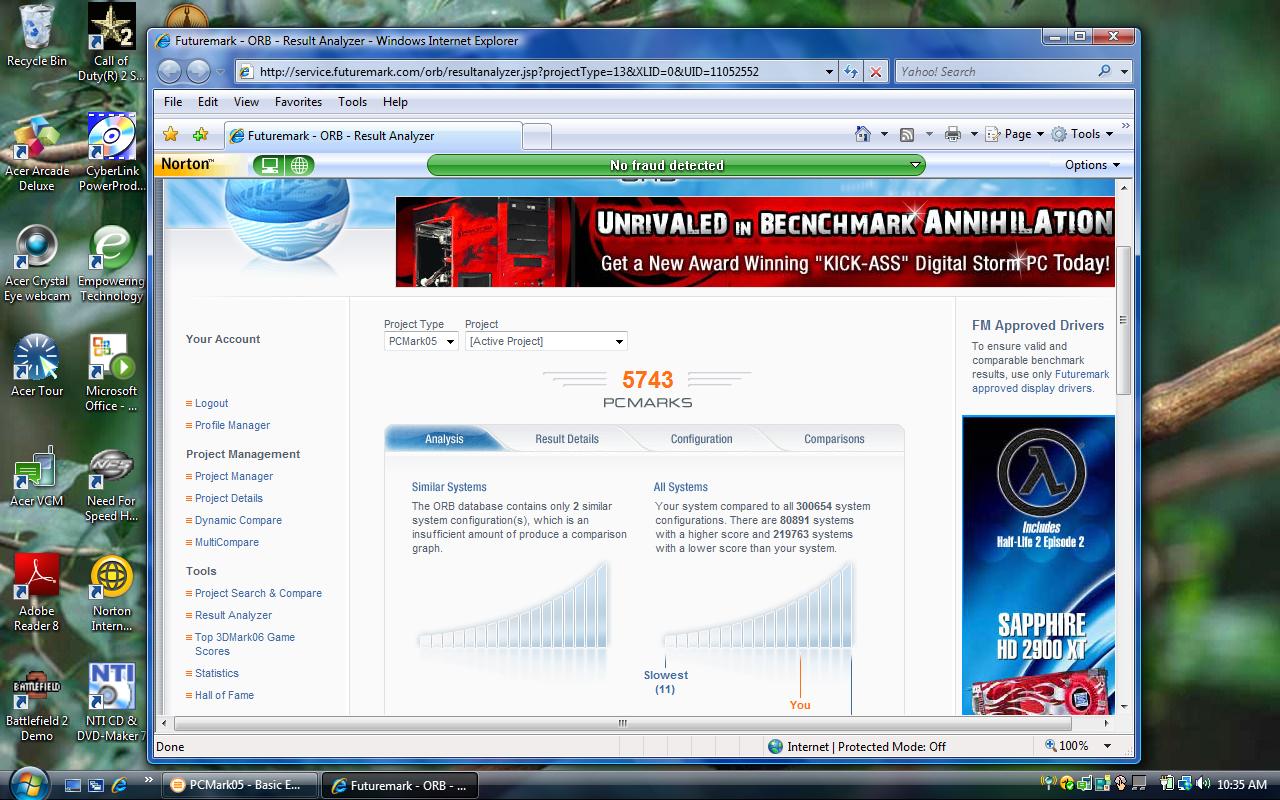The image size is (1280, 800).
Task: Select NTI CD & DVD-Maker desktop icon
Action: [111, 704]
